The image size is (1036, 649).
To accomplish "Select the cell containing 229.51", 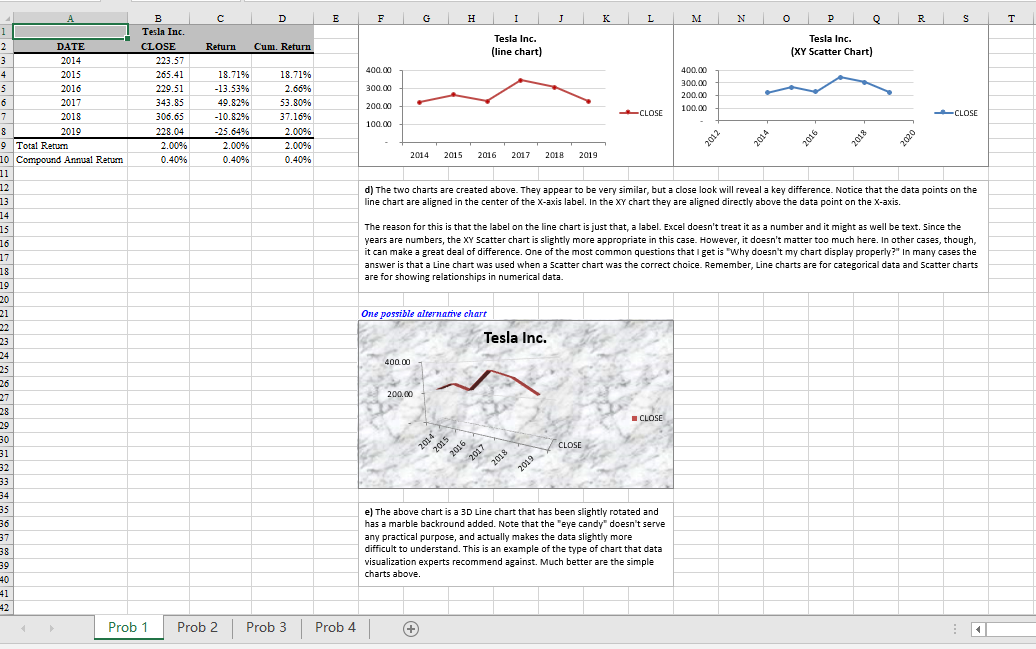I will click(158, 89).
